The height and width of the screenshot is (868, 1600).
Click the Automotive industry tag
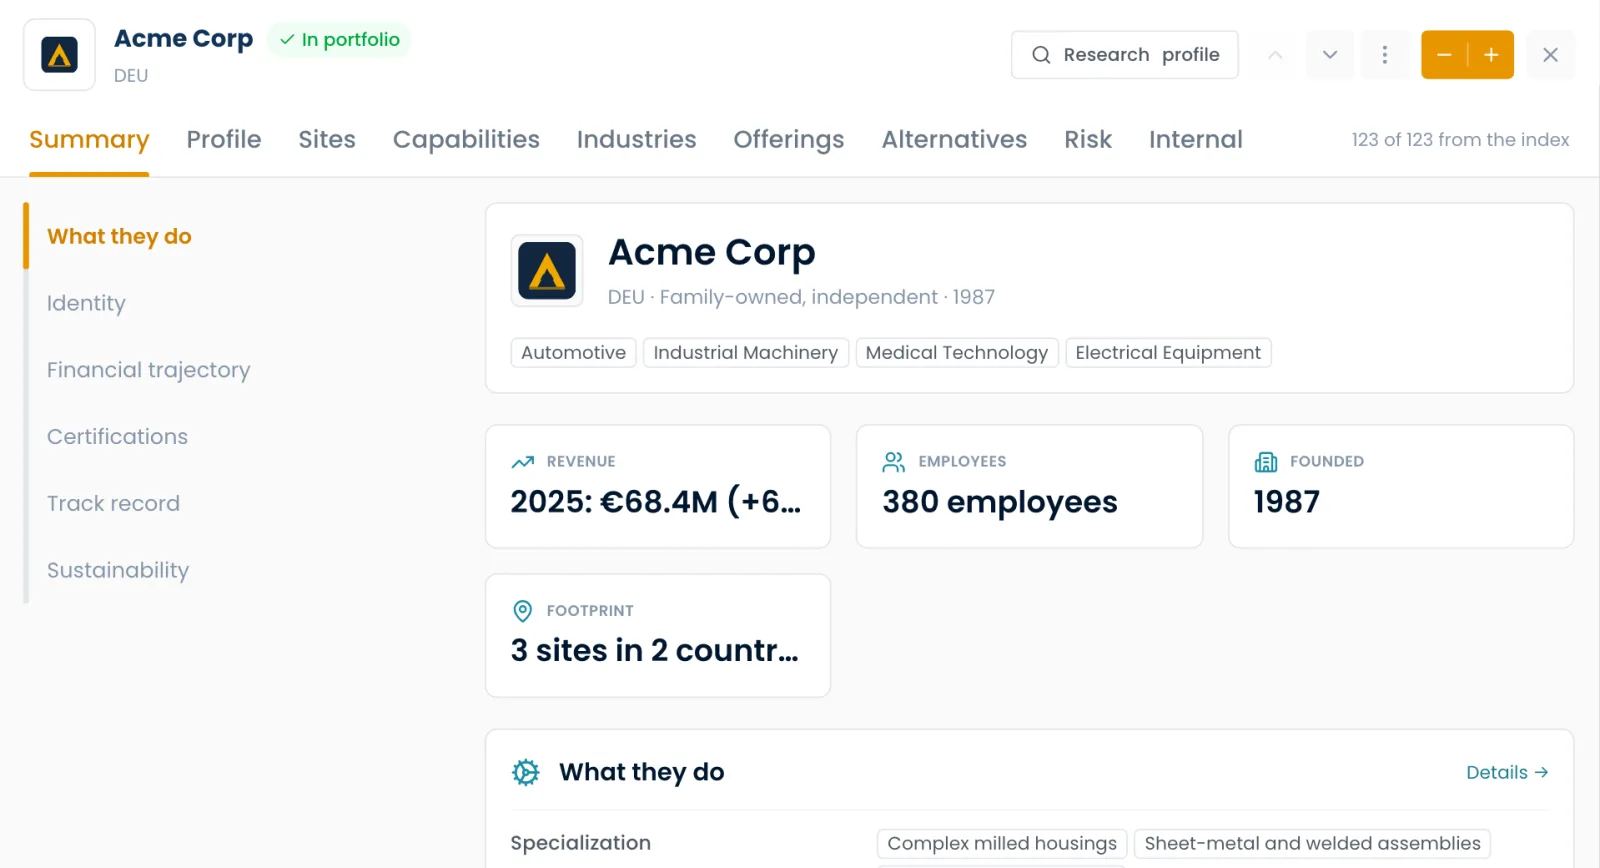tap(573, 353)
